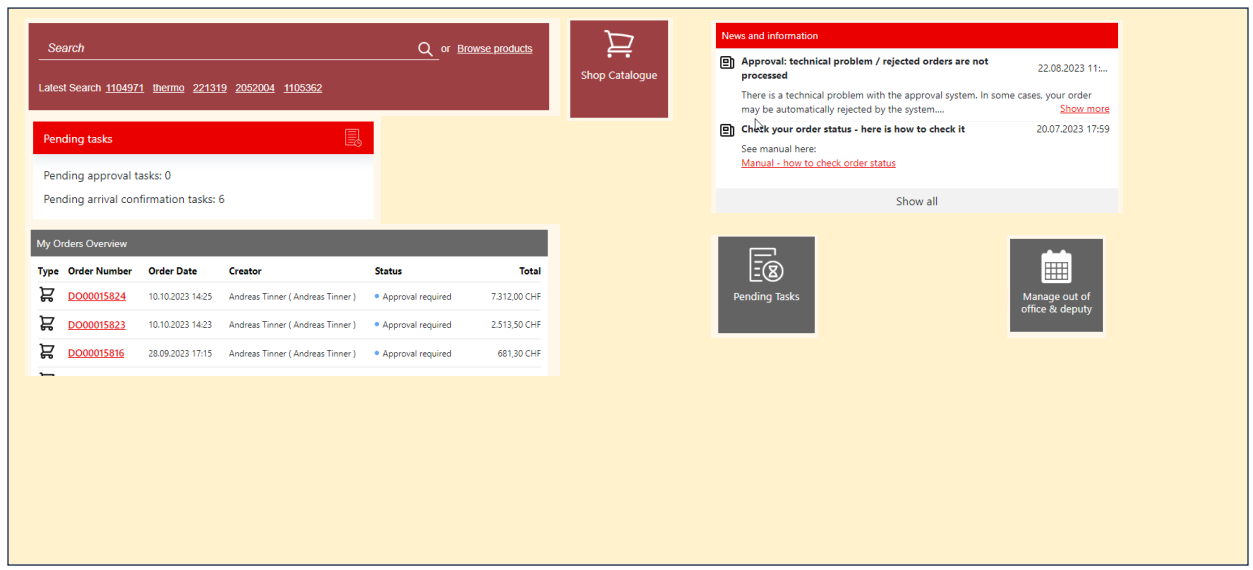The image size is (1253, 570).
Task: Open order number DO00015824
Action: click(97, 297)
